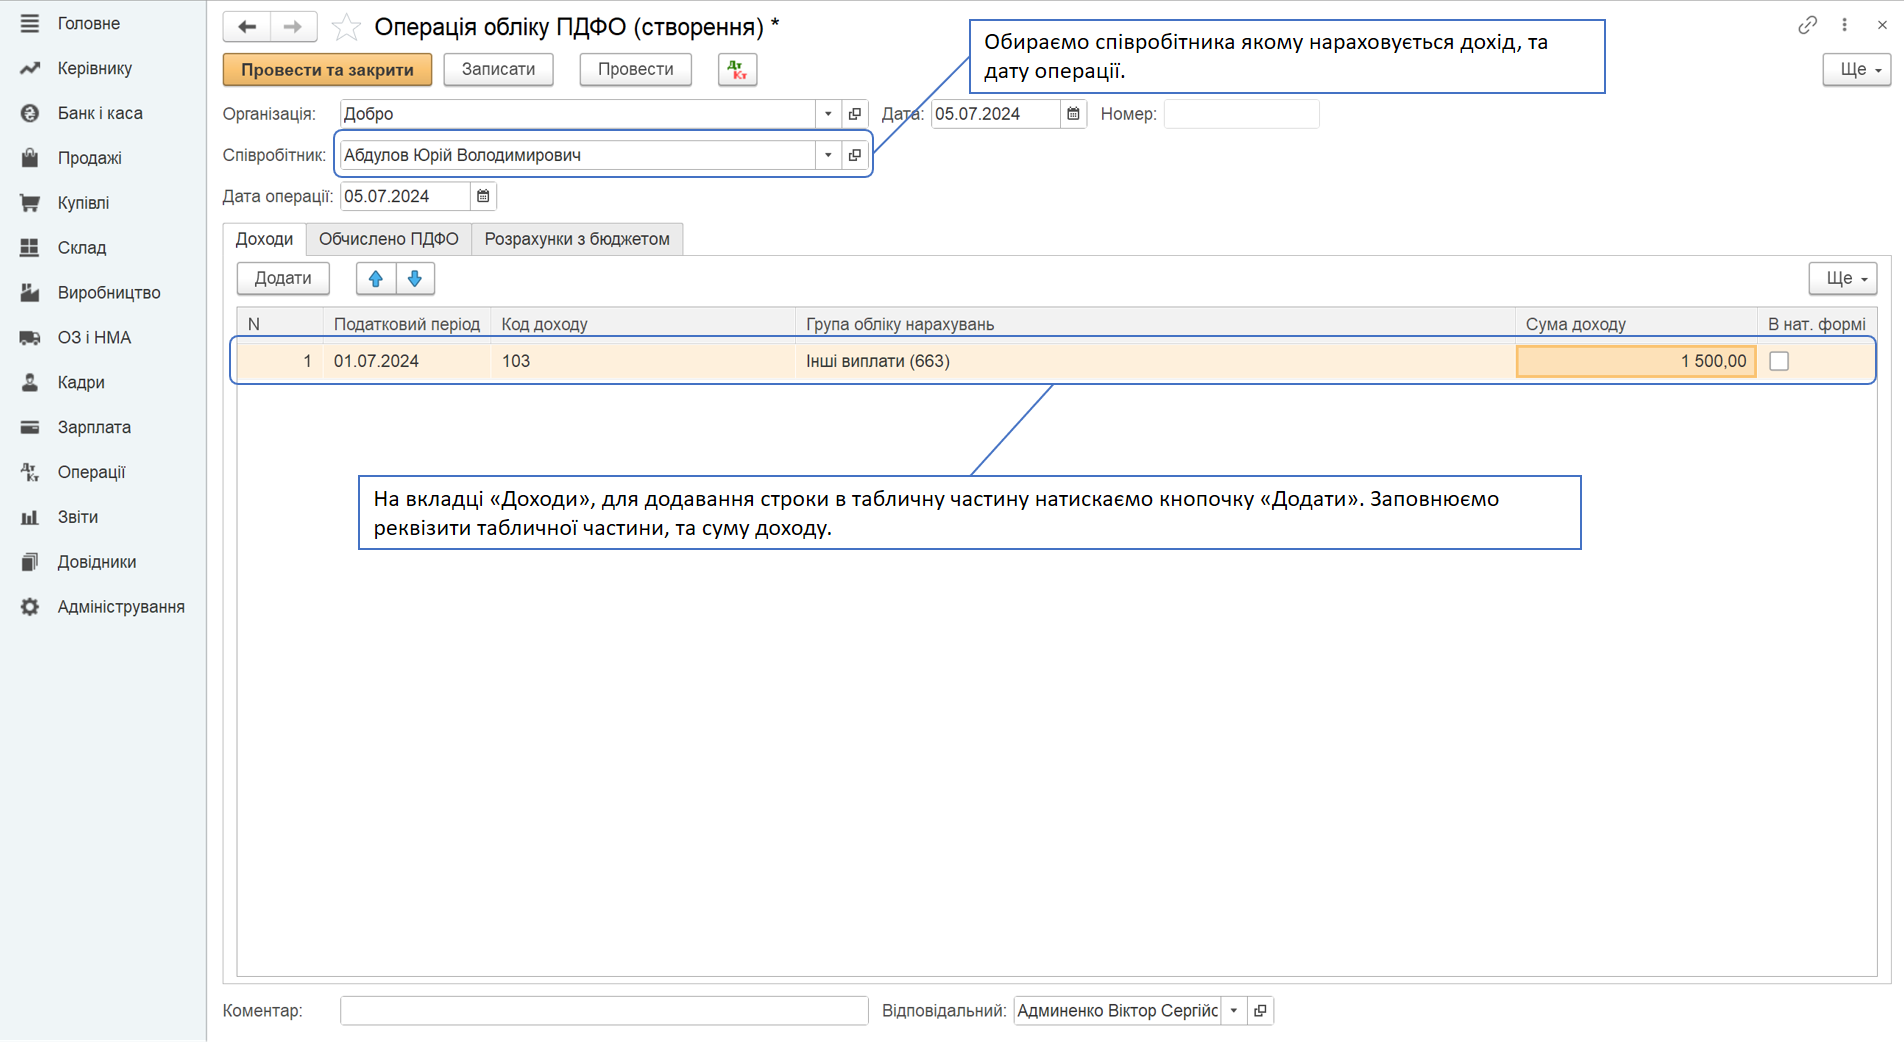Select the Податковий період cell 01.07.2024
The width and height of the screenshot is (1904, 1044).
[x=407, y=361]
